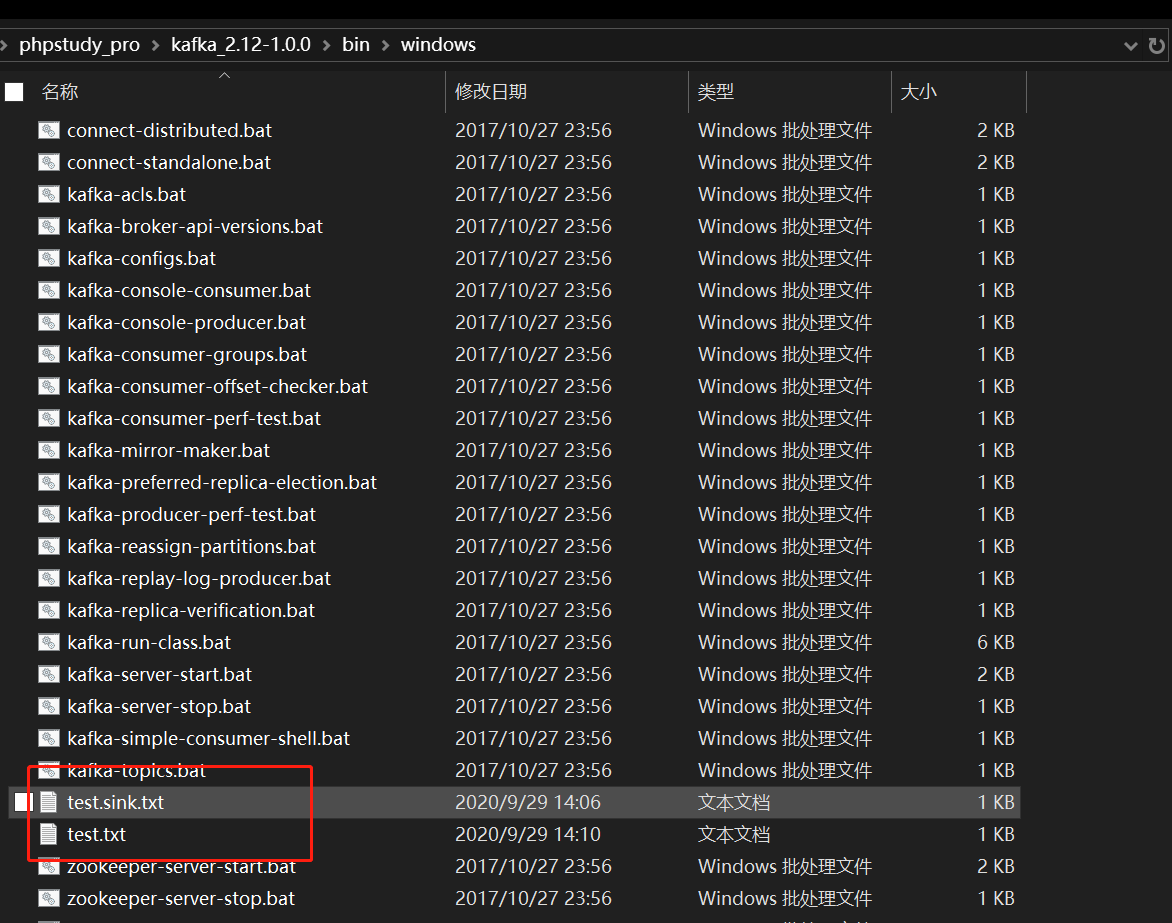The width and height of the screenshot is (1172, 923).
Task: Click the kafka-console-producer.bat file icon
Action: point(49,323)
